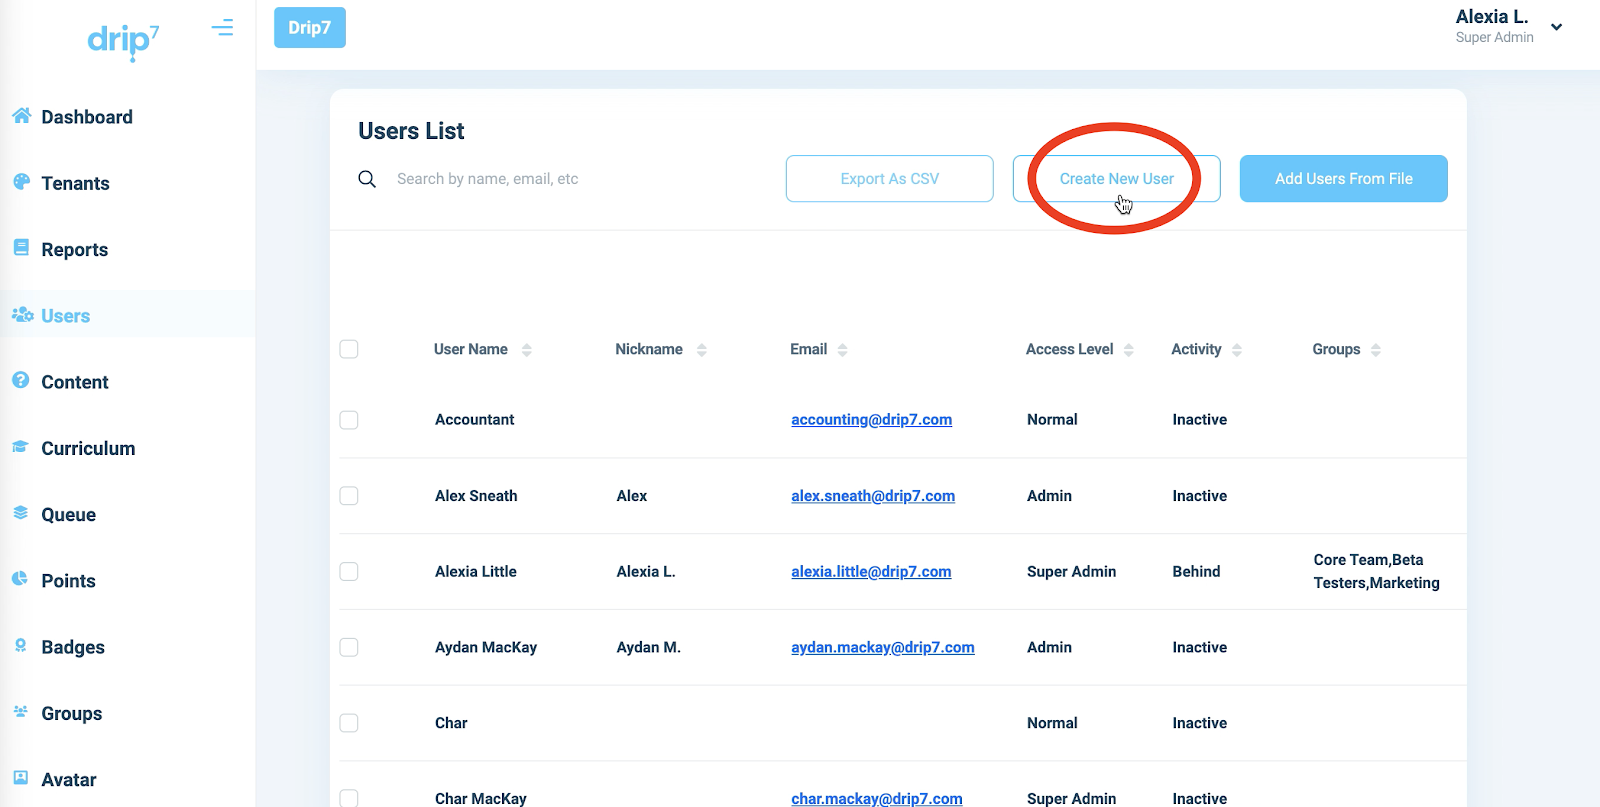Click the Export As CSV button
Screen dimensions: 1600x807
point(890,179)
